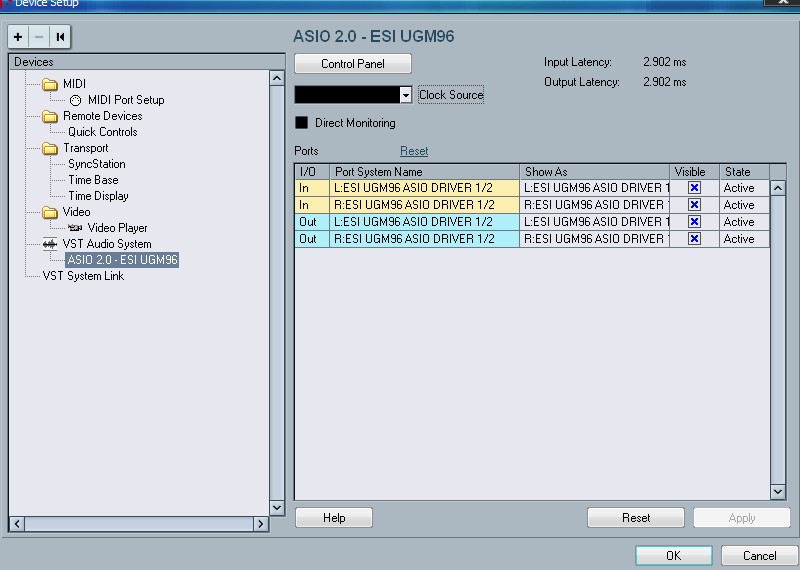Viewport: 800px width, 570px height.
Task: Confirm the dialog with OK
Action: click(674, 556)
